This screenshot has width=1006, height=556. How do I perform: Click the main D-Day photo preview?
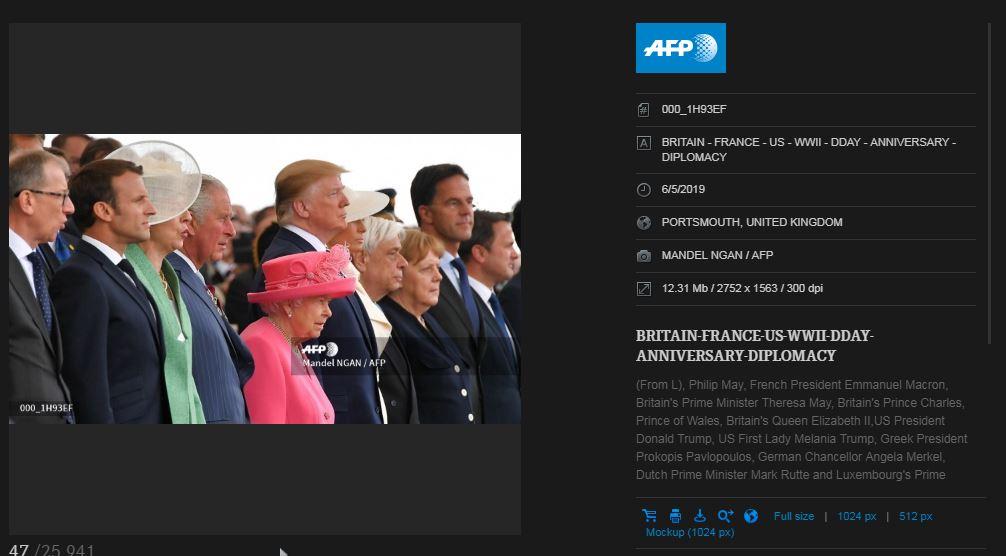265,279
